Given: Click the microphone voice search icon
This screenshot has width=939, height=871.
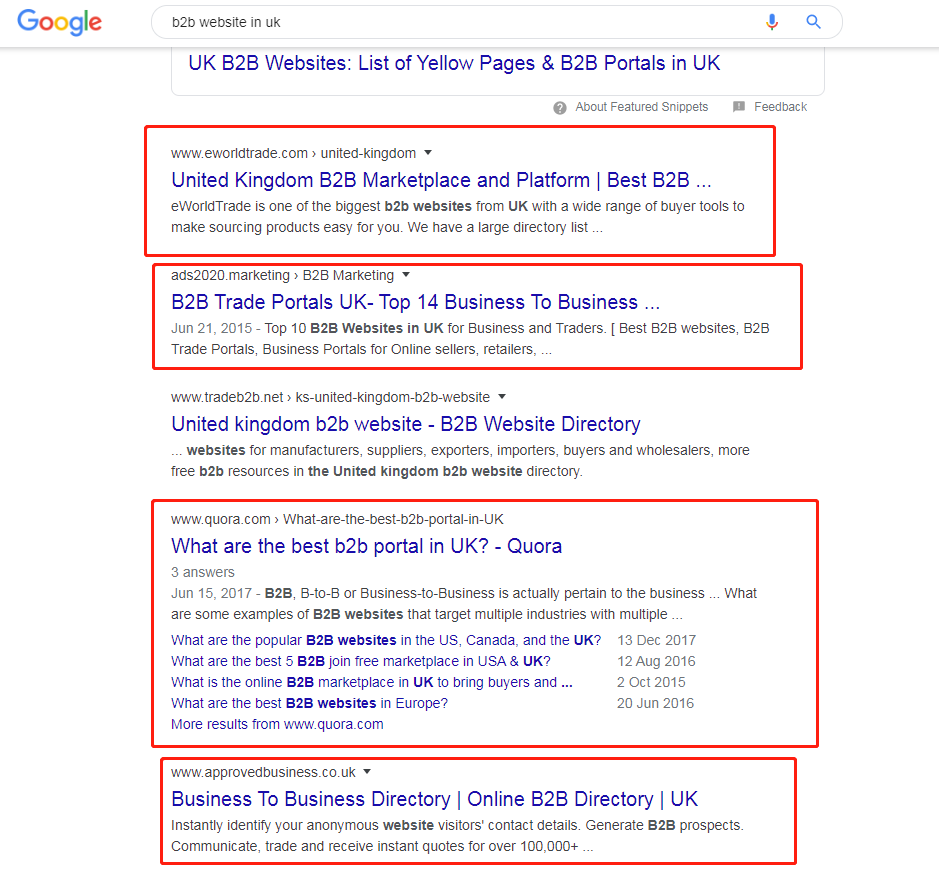Looking at the screenshot, I should (772, 22).
